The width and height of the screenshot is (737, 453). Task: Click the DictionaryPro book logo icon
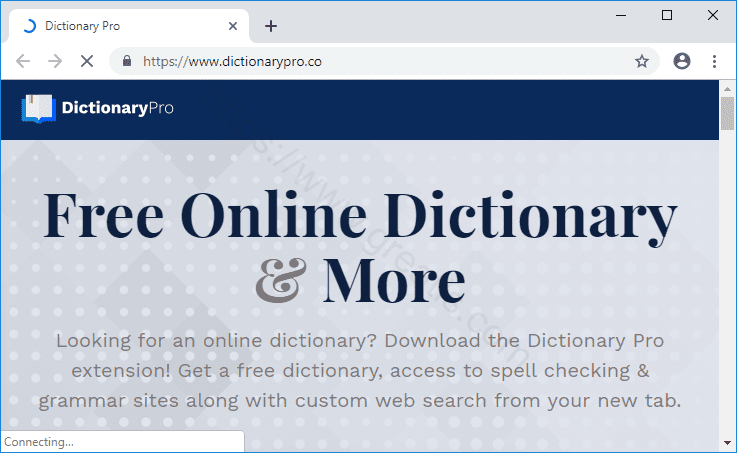tap(38, 108)
